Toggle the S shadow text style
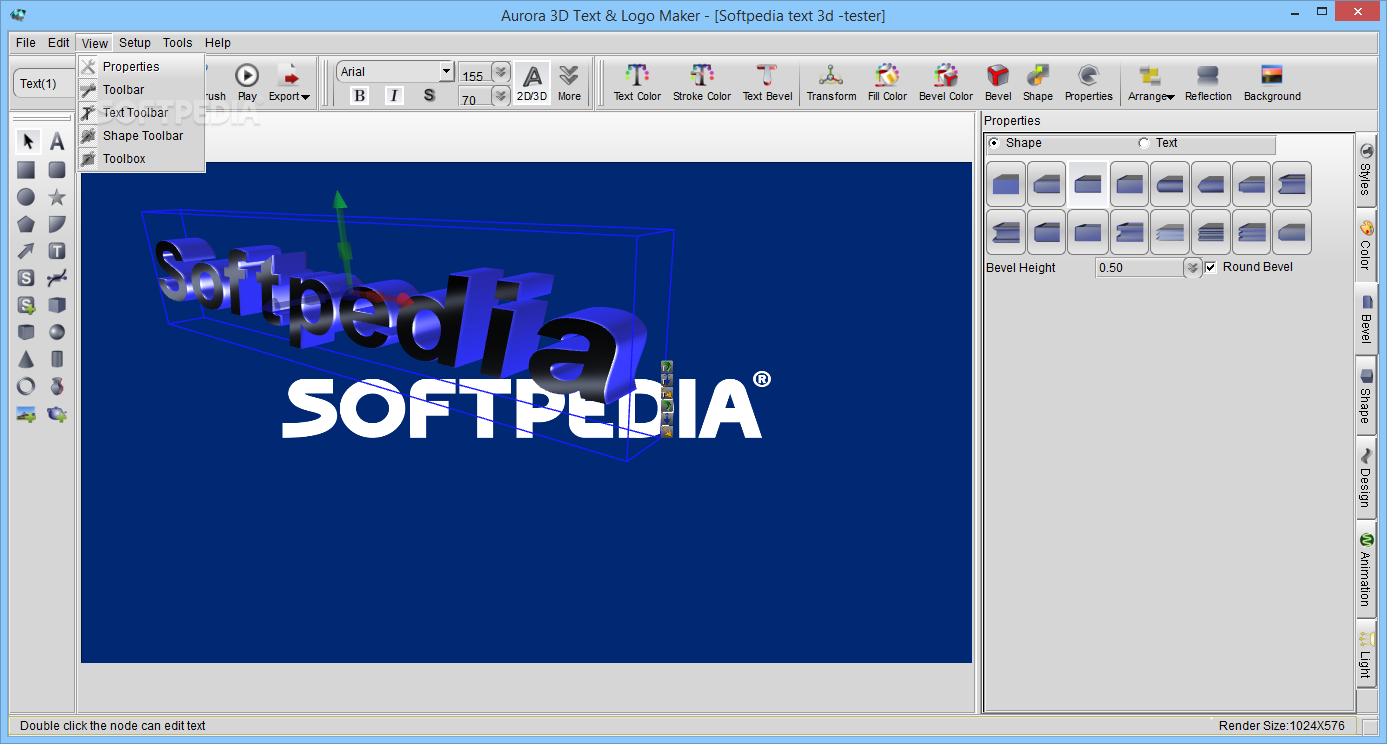The height and width of the screenshot is (744, 1387). pyautogui.click(x=429, y=95)
